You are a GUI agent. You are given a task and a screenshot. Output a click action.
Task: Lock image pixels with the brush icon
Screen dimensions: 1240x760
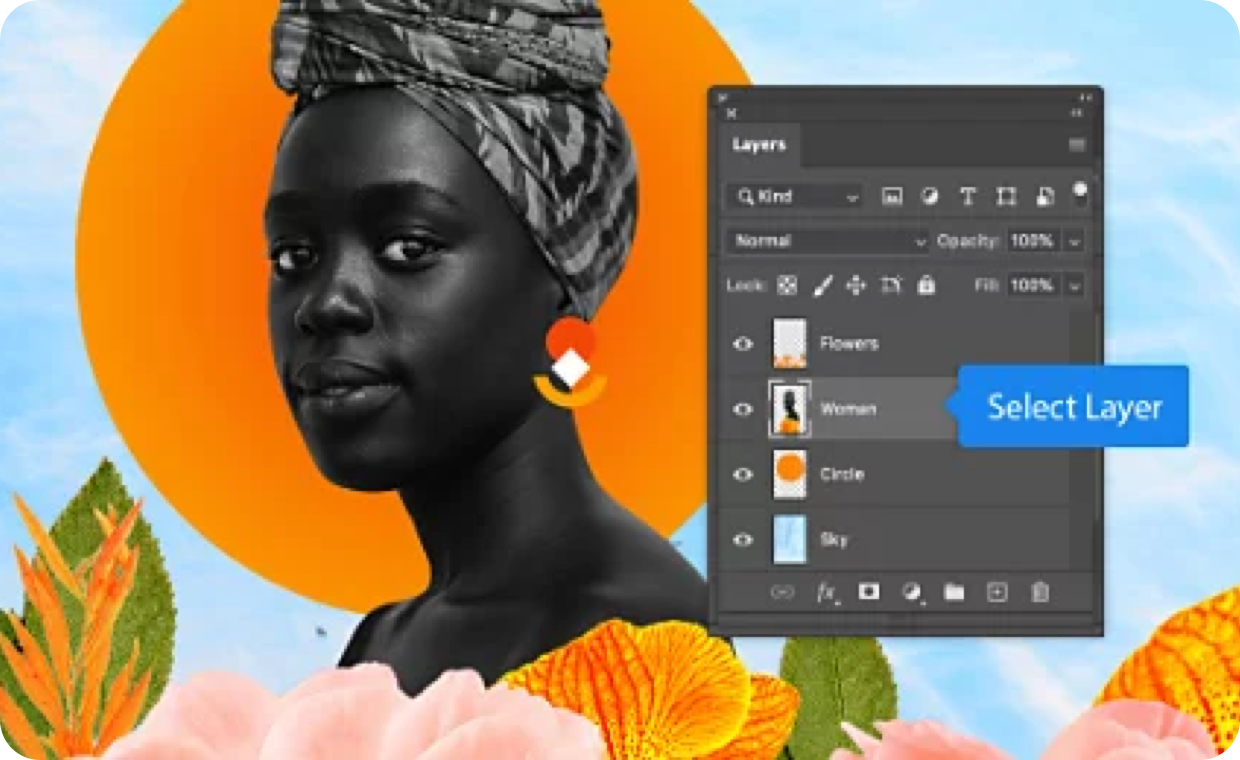pyautogui.click(x=822, y=286)
